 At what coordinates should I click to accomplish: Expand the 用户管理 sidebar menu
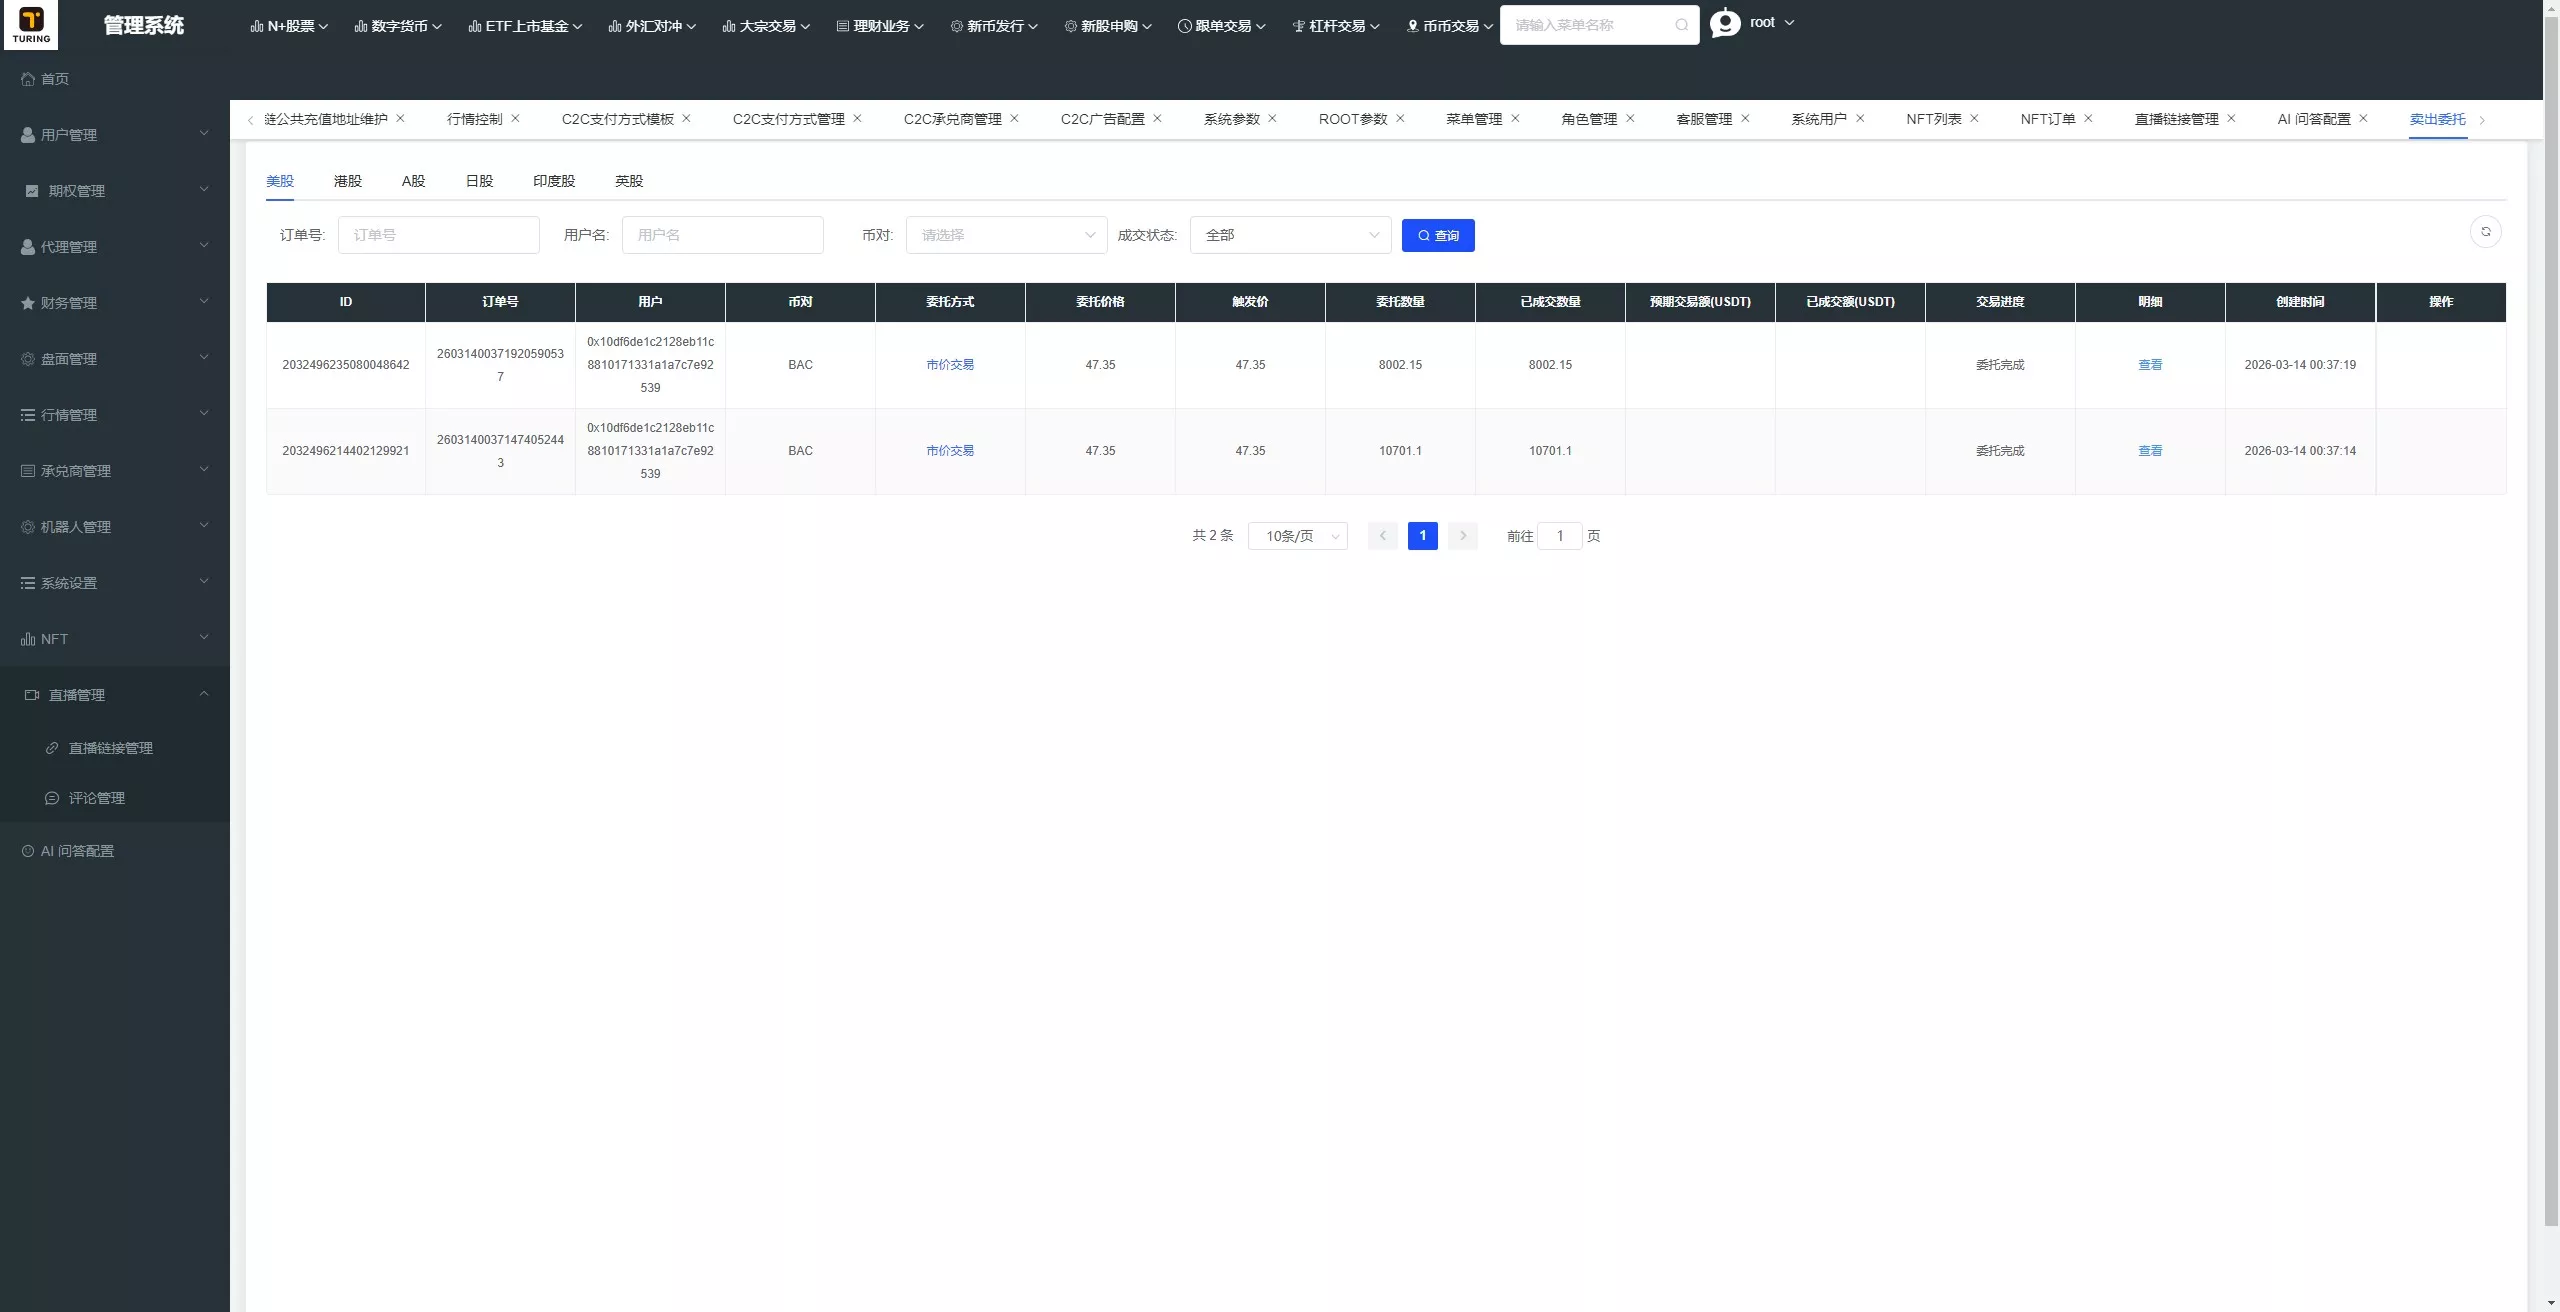click(115, 135)
